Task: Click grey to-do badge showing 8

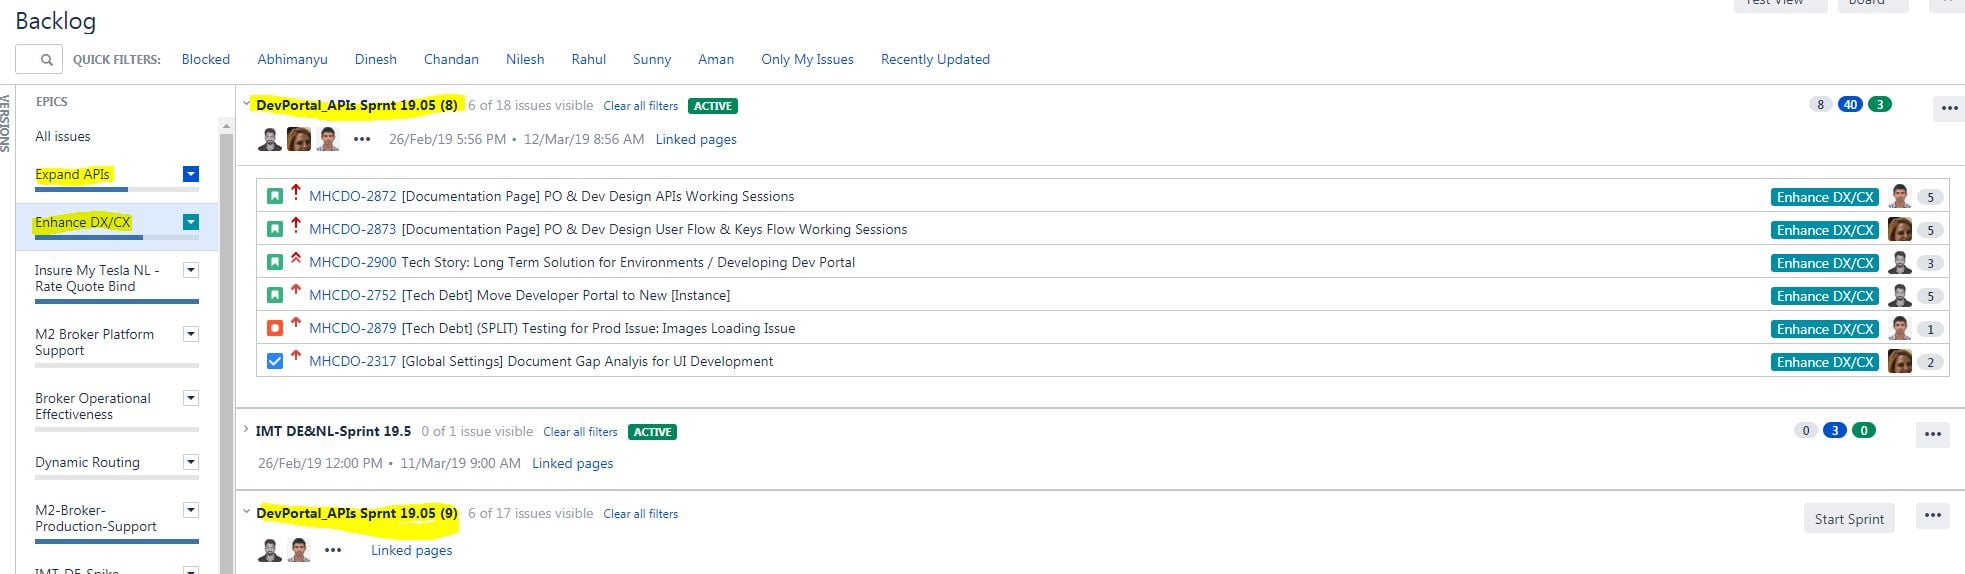Action: [1820, 104]
